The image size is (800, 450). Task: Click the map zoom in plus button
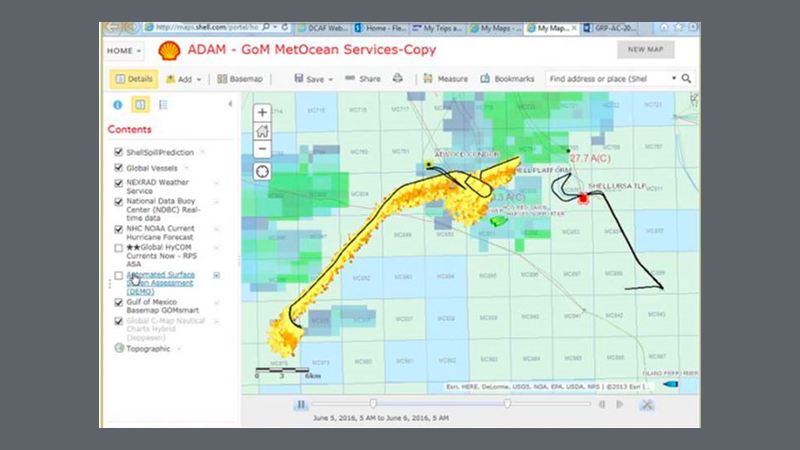point(262,113)
